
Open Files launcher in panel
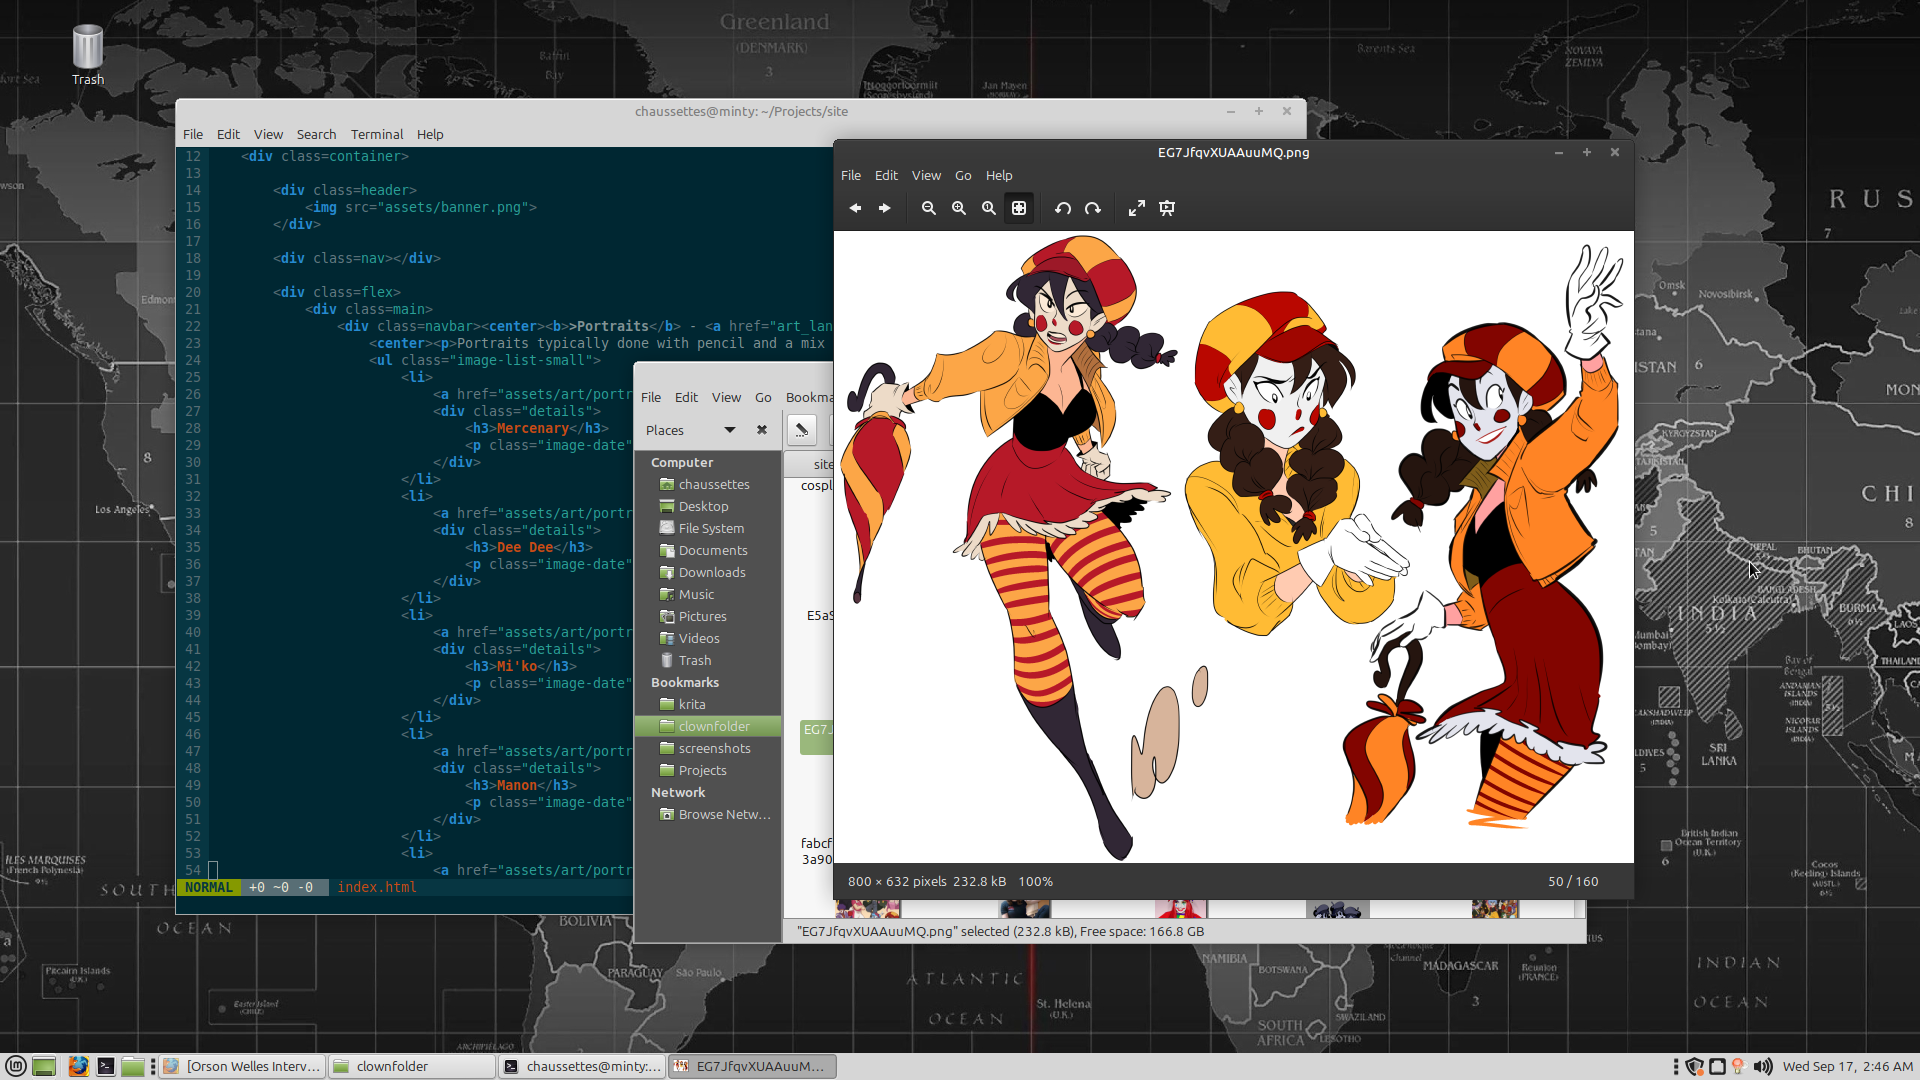pos(133,1066)
